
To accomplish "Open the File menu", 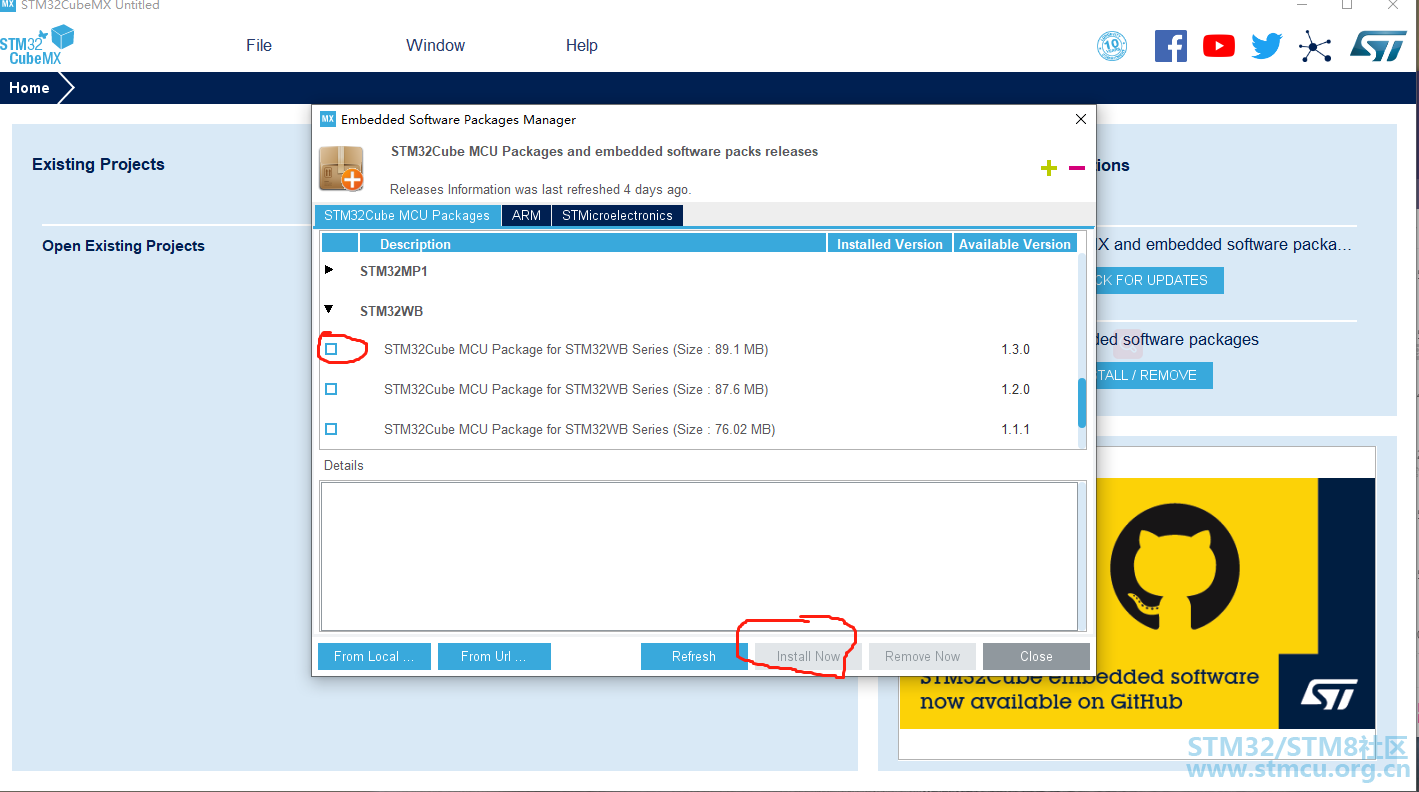I will tap(259, 45).
